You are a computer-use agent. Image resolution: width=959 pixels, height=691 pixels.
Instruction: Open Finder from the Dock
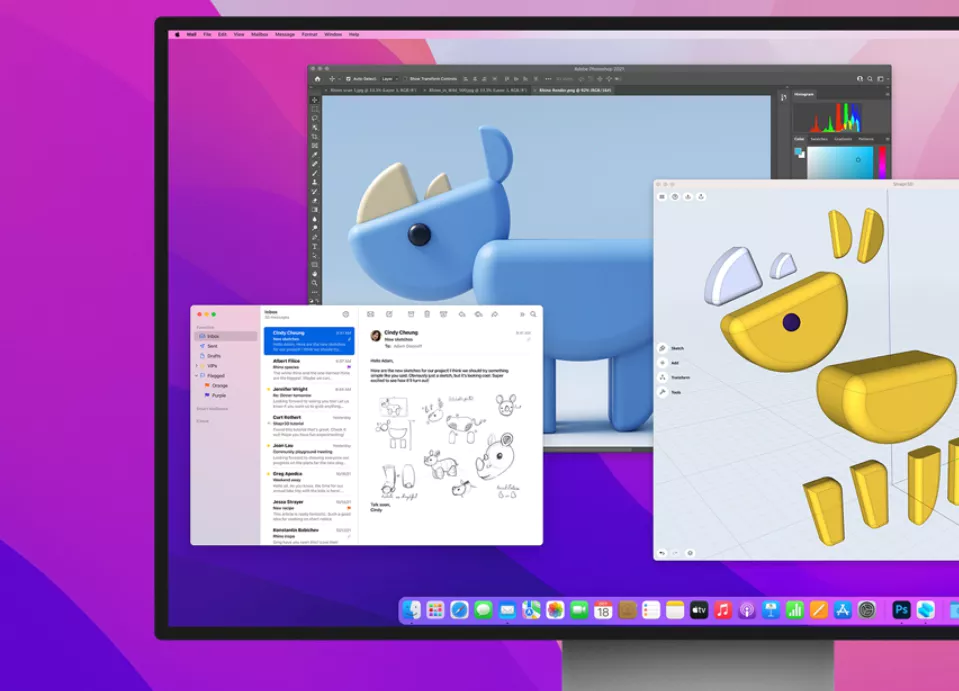(x=411, y=610)
